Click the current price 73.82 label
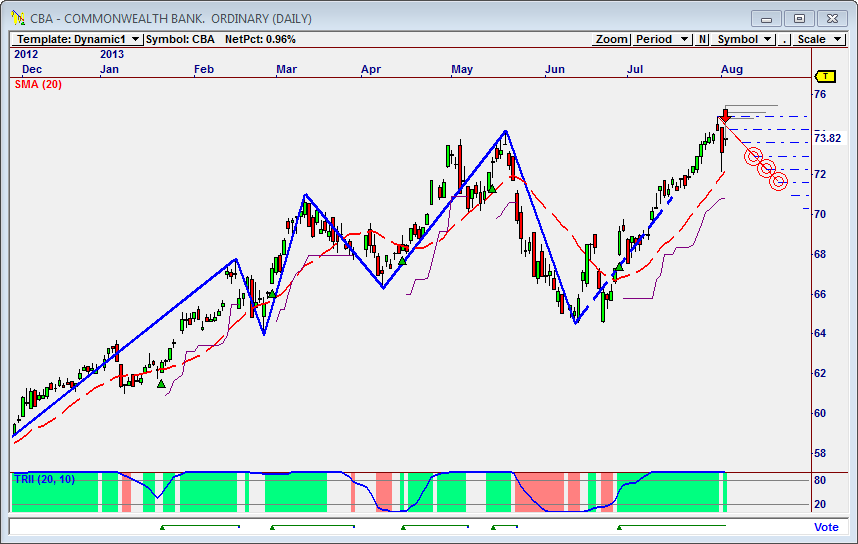 [827, 138]
